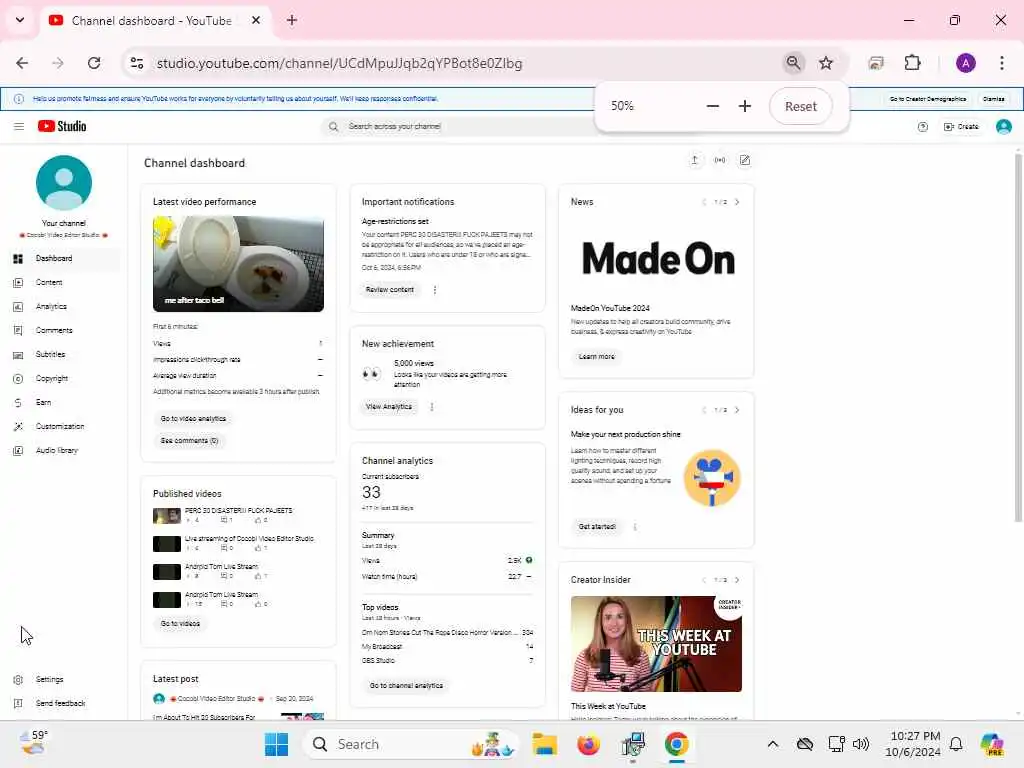The width and height of the screenshot is (1024, 768).
Task: Open This Week at YouTube video thumbnail
Action: coord(656,644)
